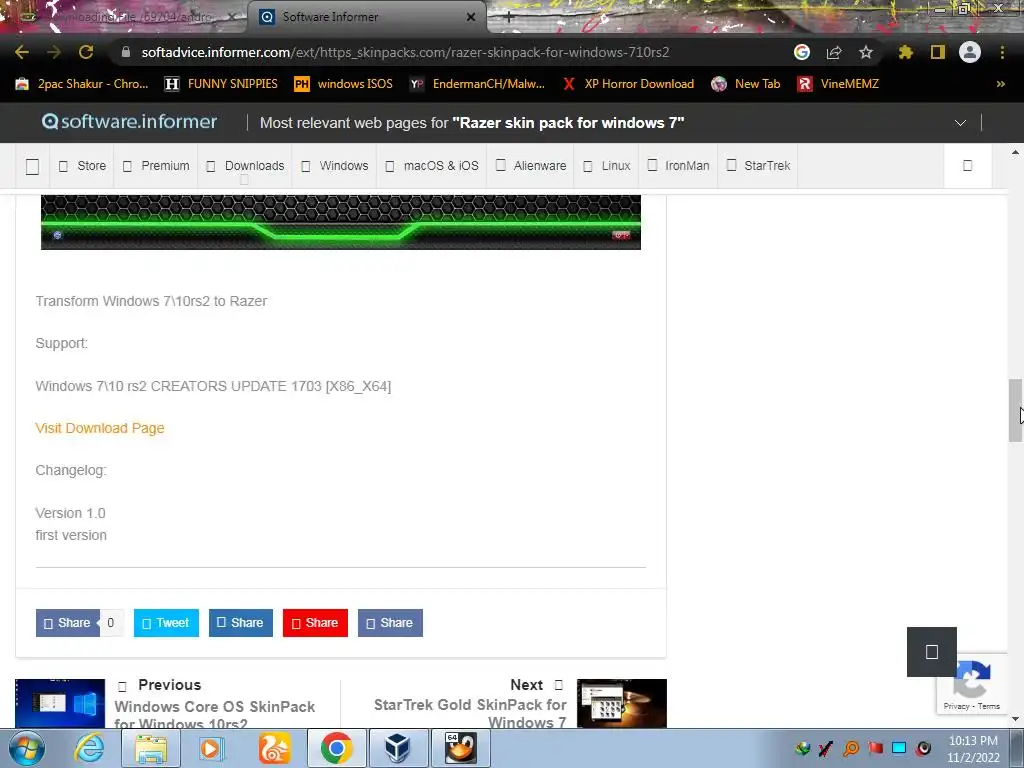Click the Windows Core OS SkinPack thumbnail
Viewport: 1024px width, 768px height.
click(x=60, y=703)
